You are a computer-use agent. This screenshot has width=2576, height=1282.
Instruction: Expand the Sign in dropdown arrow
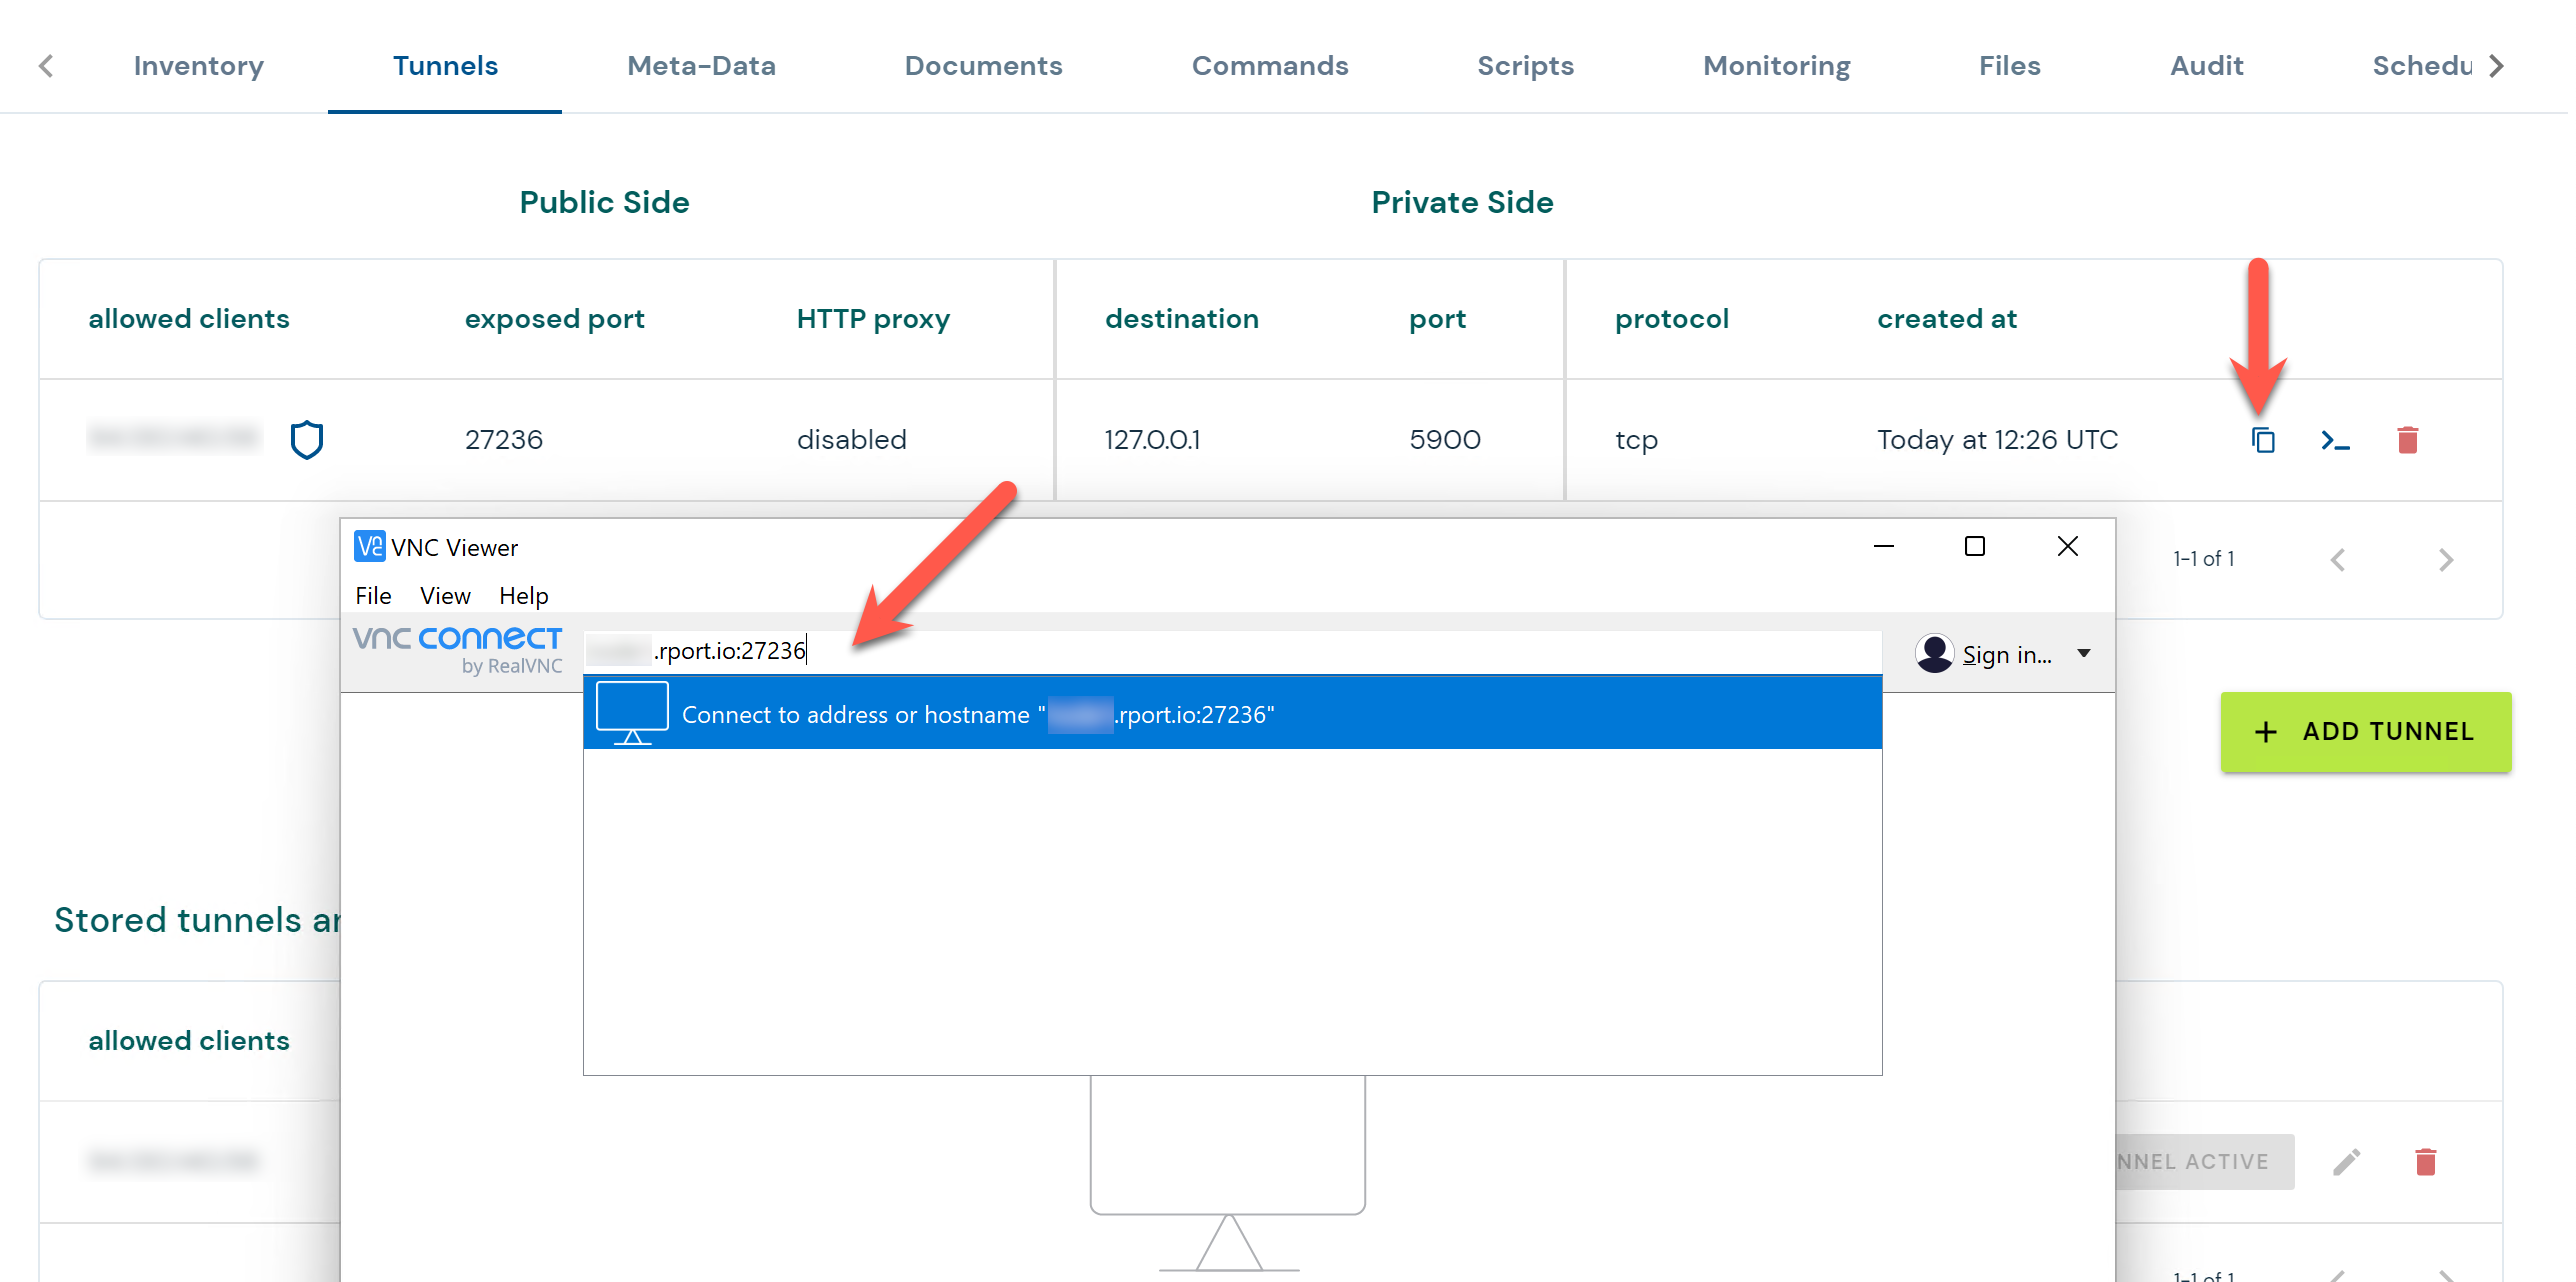pyautogui.click(x=2084, y=654)
